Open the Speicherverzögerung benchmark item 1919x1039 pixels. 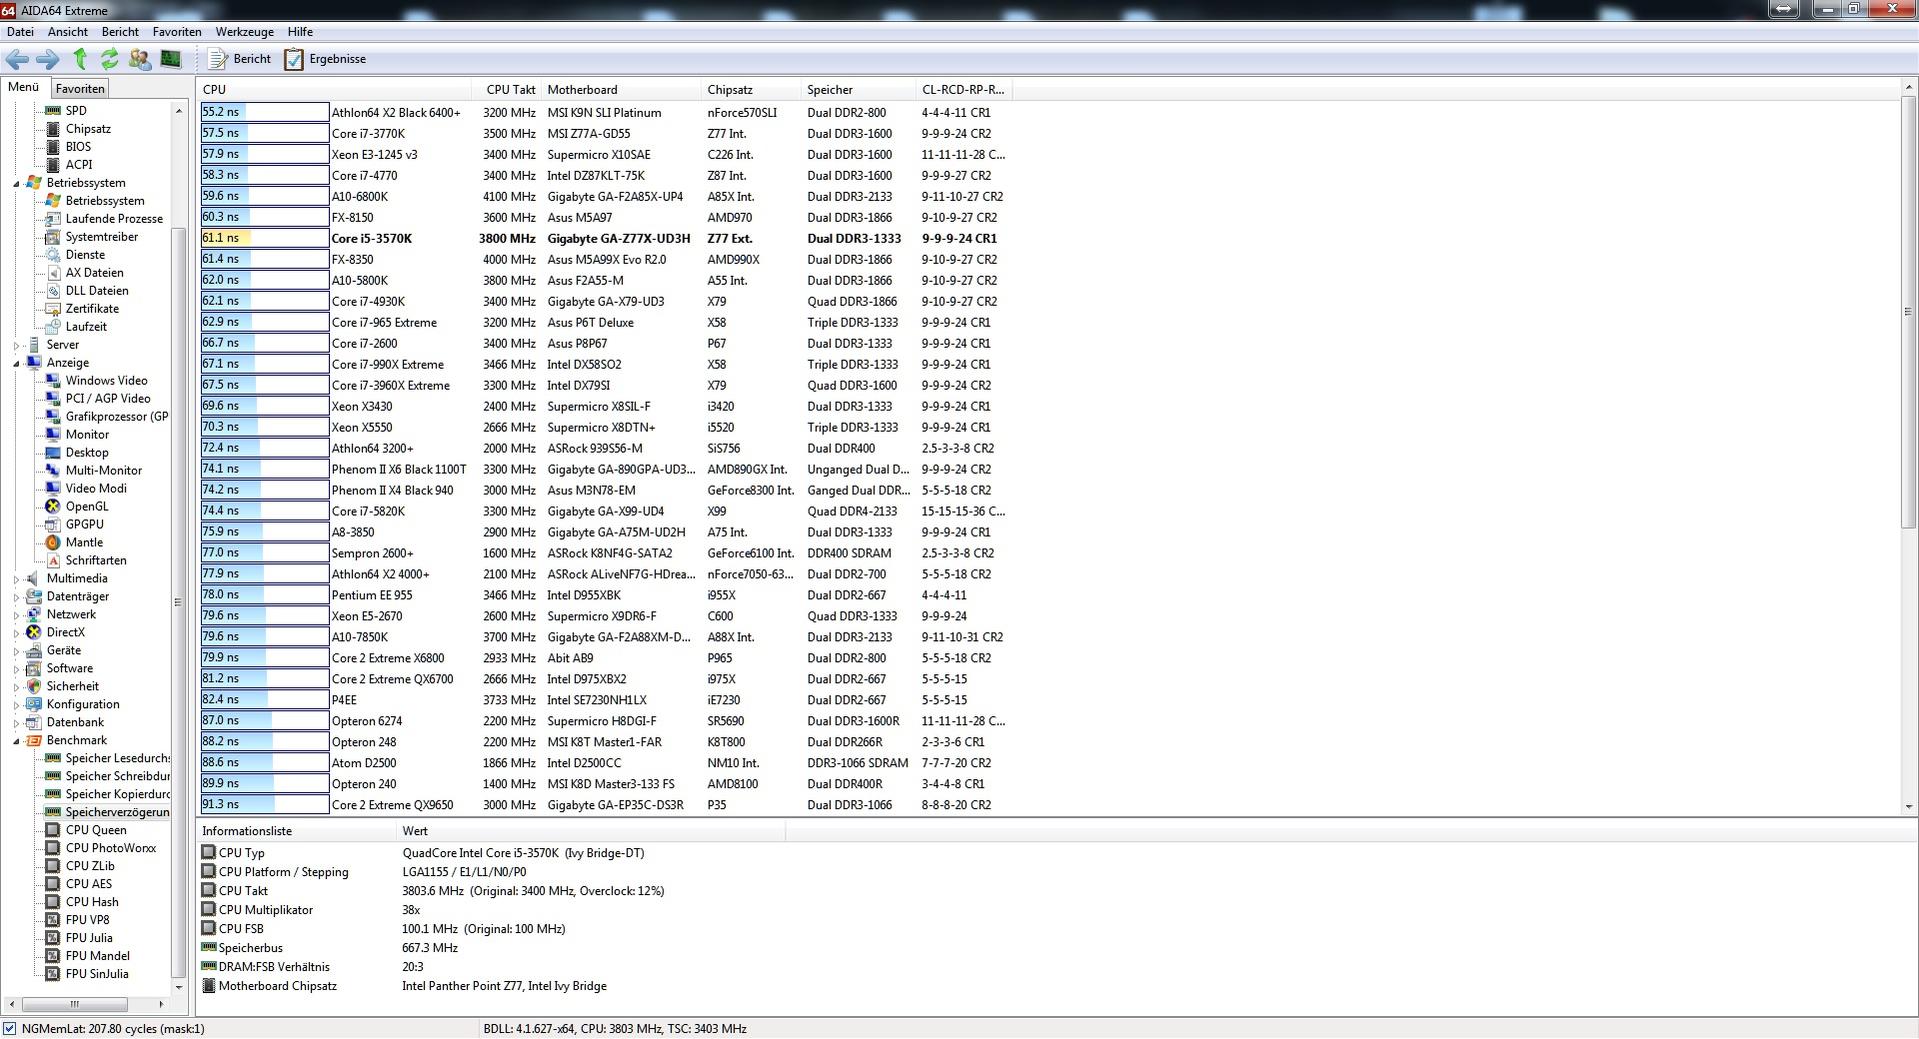pyautogui.click(x=117, y=812)
